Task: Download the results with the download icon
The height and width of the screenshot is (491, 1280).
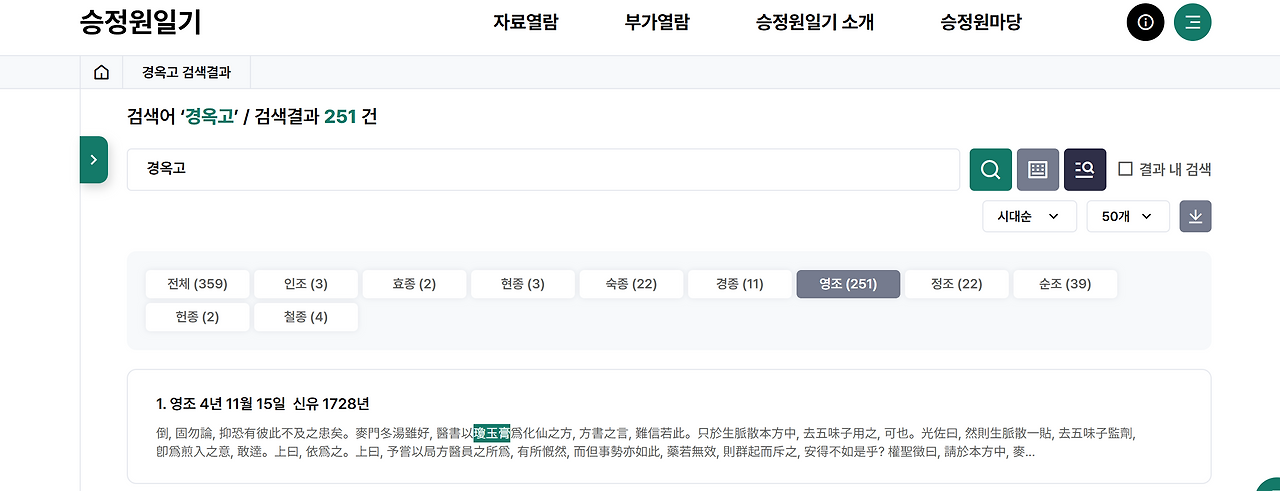Action: click(1195, 216)
